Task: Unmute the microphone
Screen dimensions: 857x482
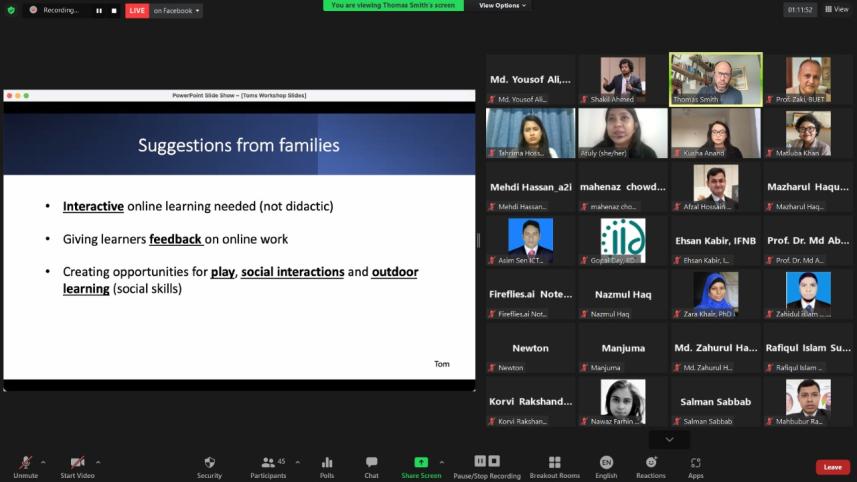Action: click(x=25, y=463)
